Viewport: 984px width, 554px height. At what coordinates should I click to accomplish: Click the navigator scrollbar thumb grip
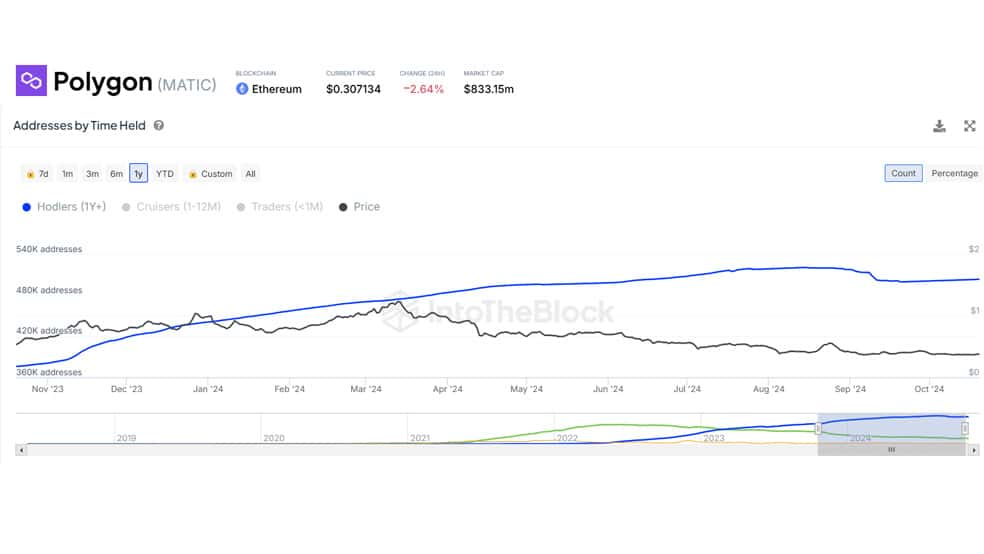pos(891,450)
